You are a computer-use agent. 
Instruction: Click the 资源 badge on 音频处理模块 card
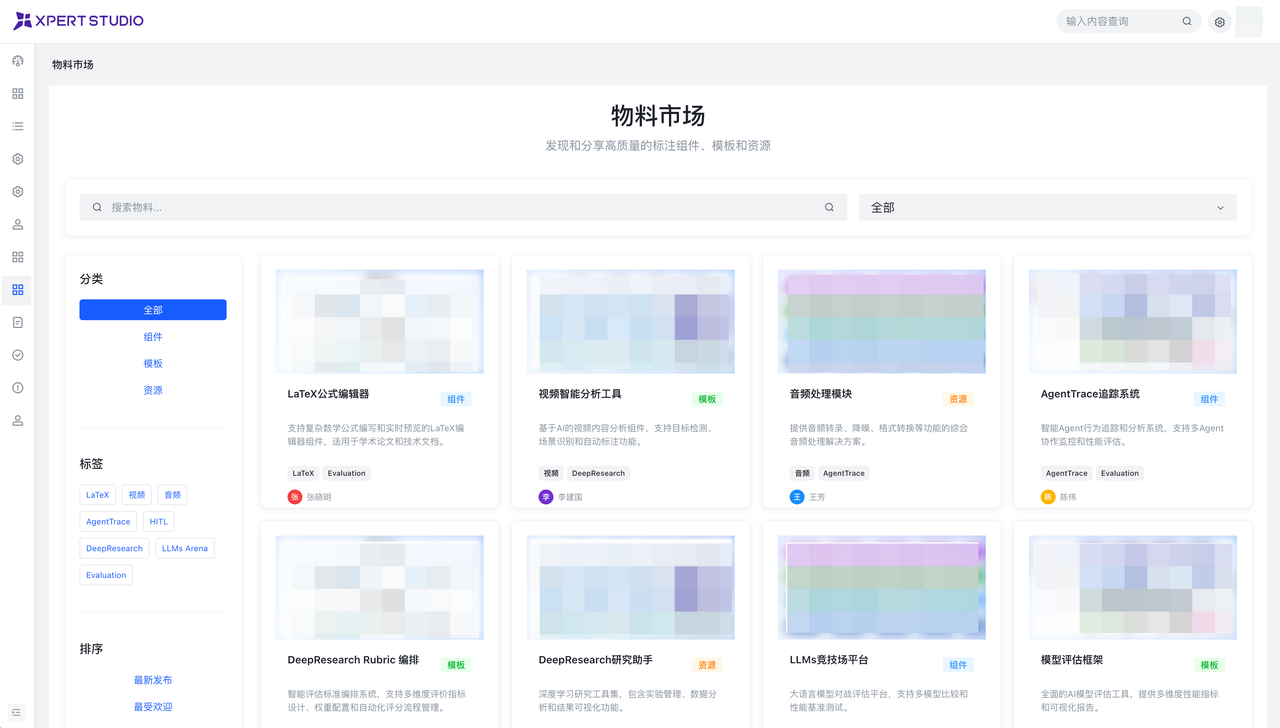pyautogui.click(x=958, y=399)
